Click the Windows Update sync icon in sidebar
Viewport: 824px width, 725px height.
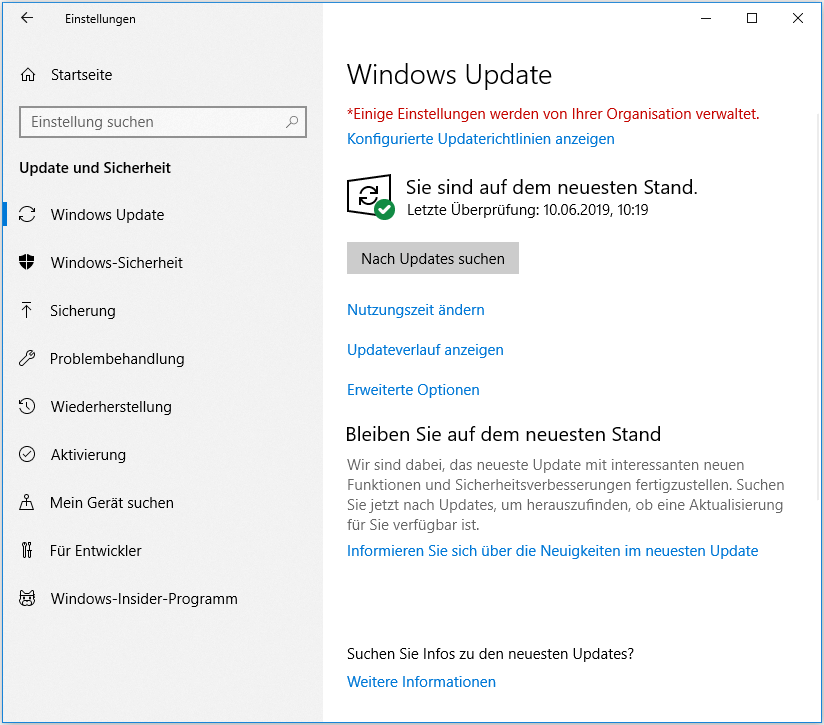coord(27,214)
